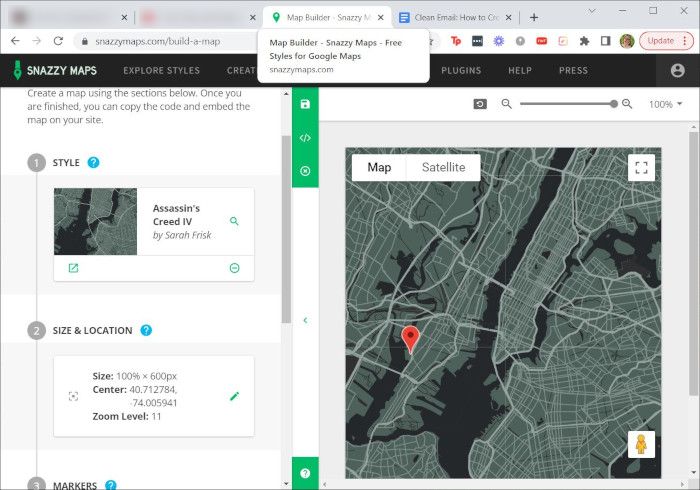Collapse the left panel with the chevron arrow
The image size is (700, 490).
tap(305, 320)
